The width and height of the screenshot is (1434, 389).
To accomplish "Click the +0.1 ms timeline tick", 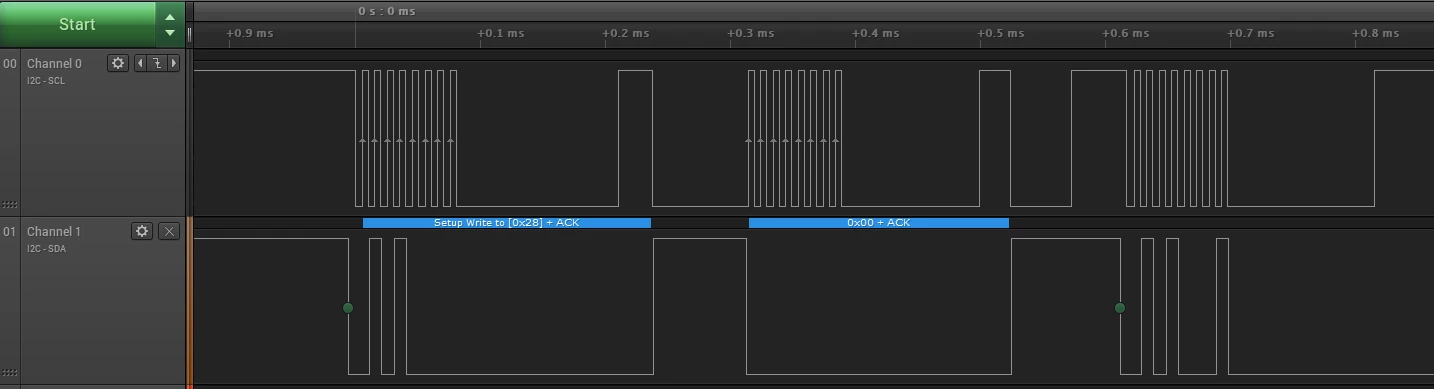I will click(x=500, y=33).
